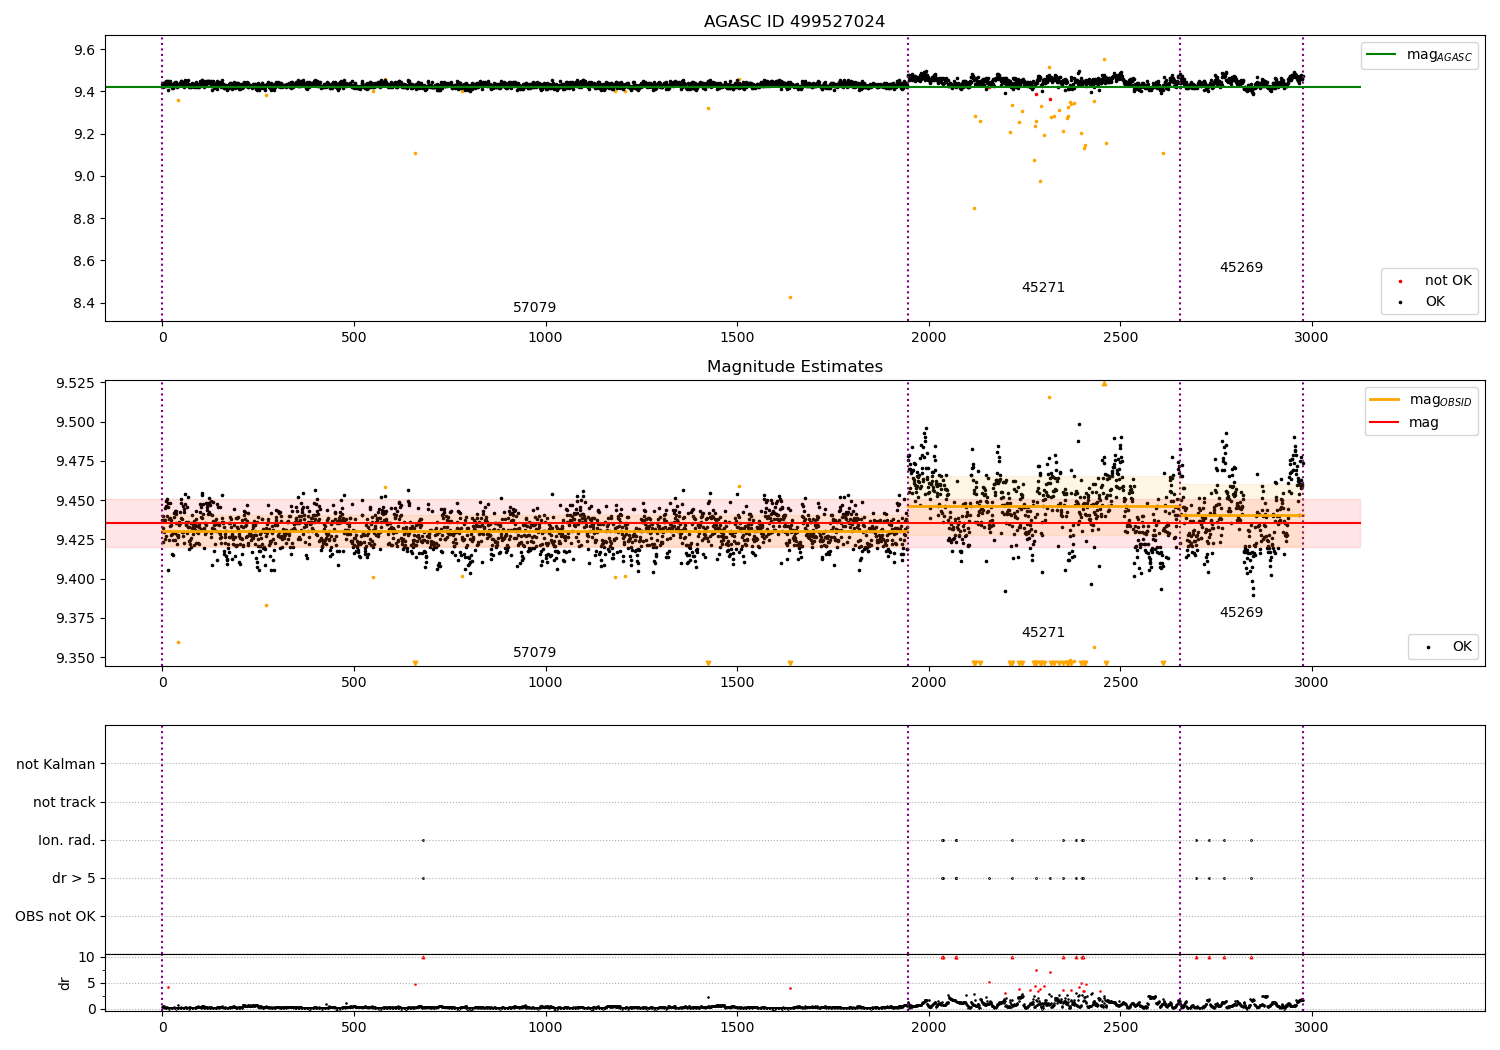Click the '57079' label in the top plot

pyautogui.click(x=534, y=308)
